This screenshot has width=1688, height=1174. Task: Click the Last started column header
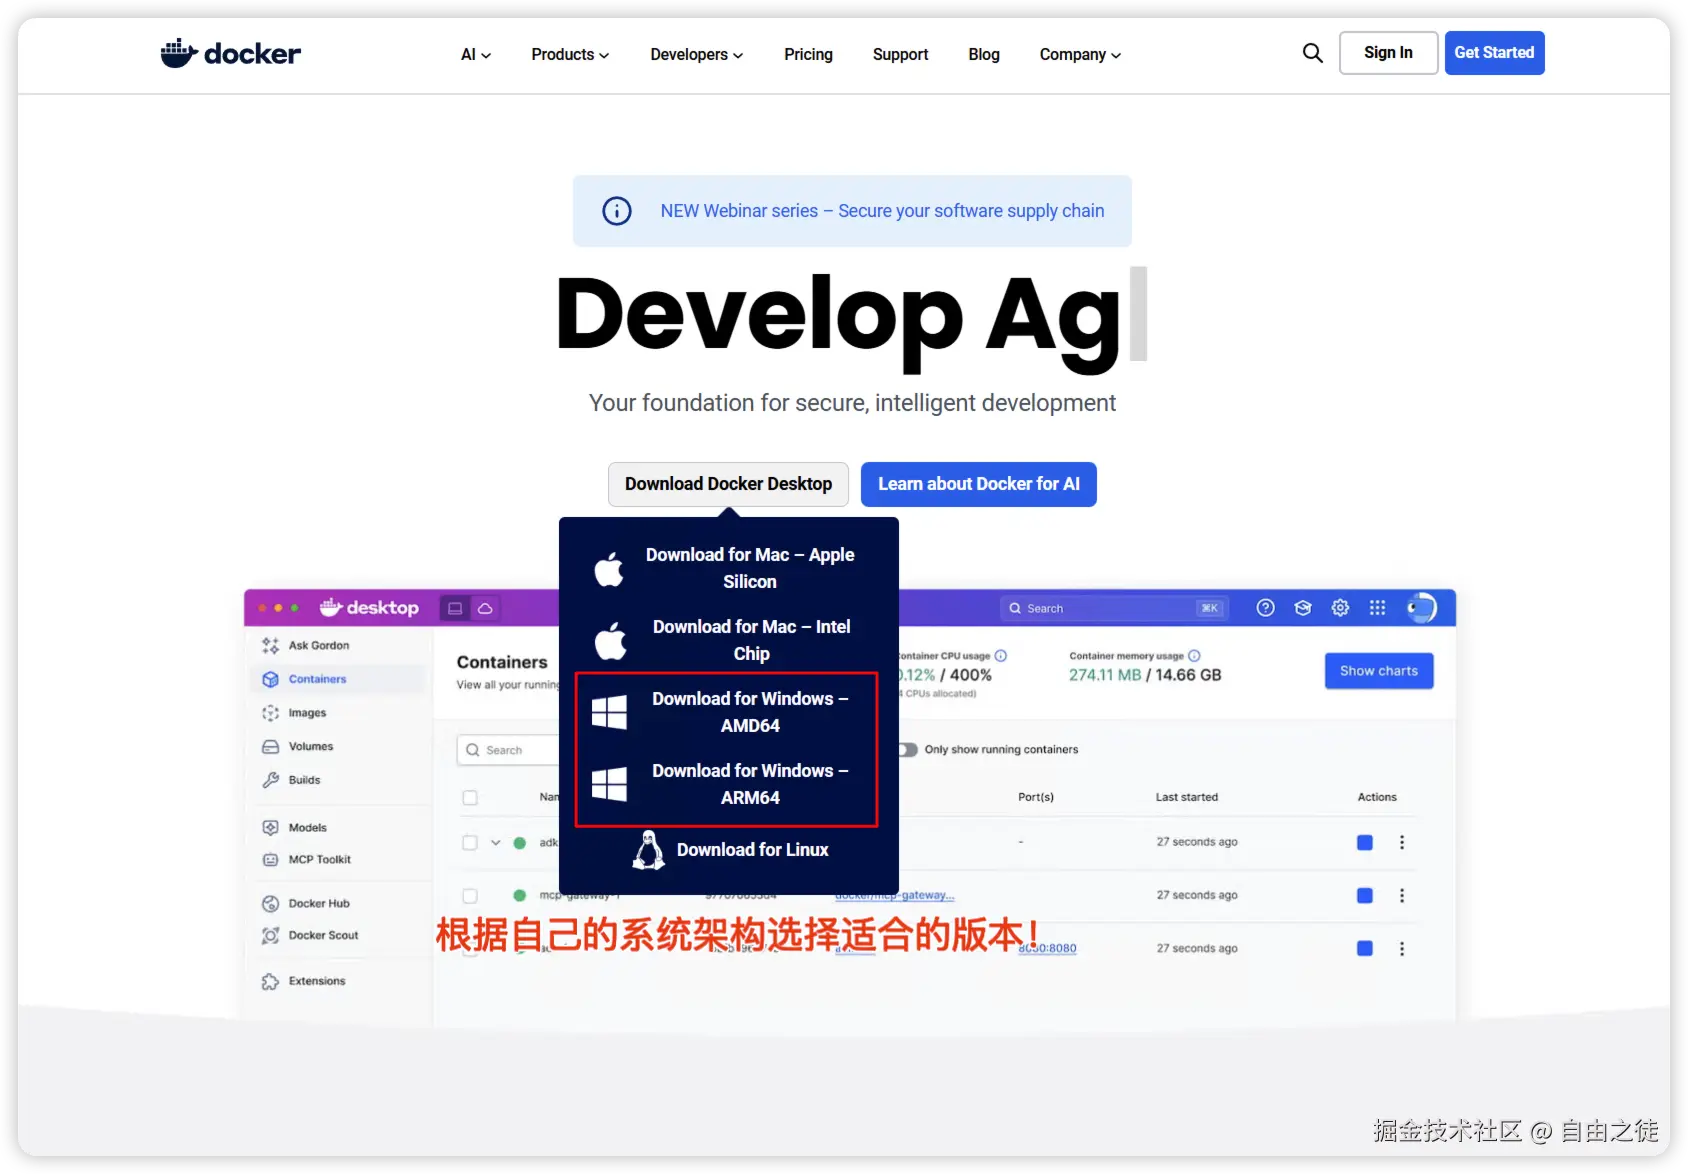tap(1187, 798)
